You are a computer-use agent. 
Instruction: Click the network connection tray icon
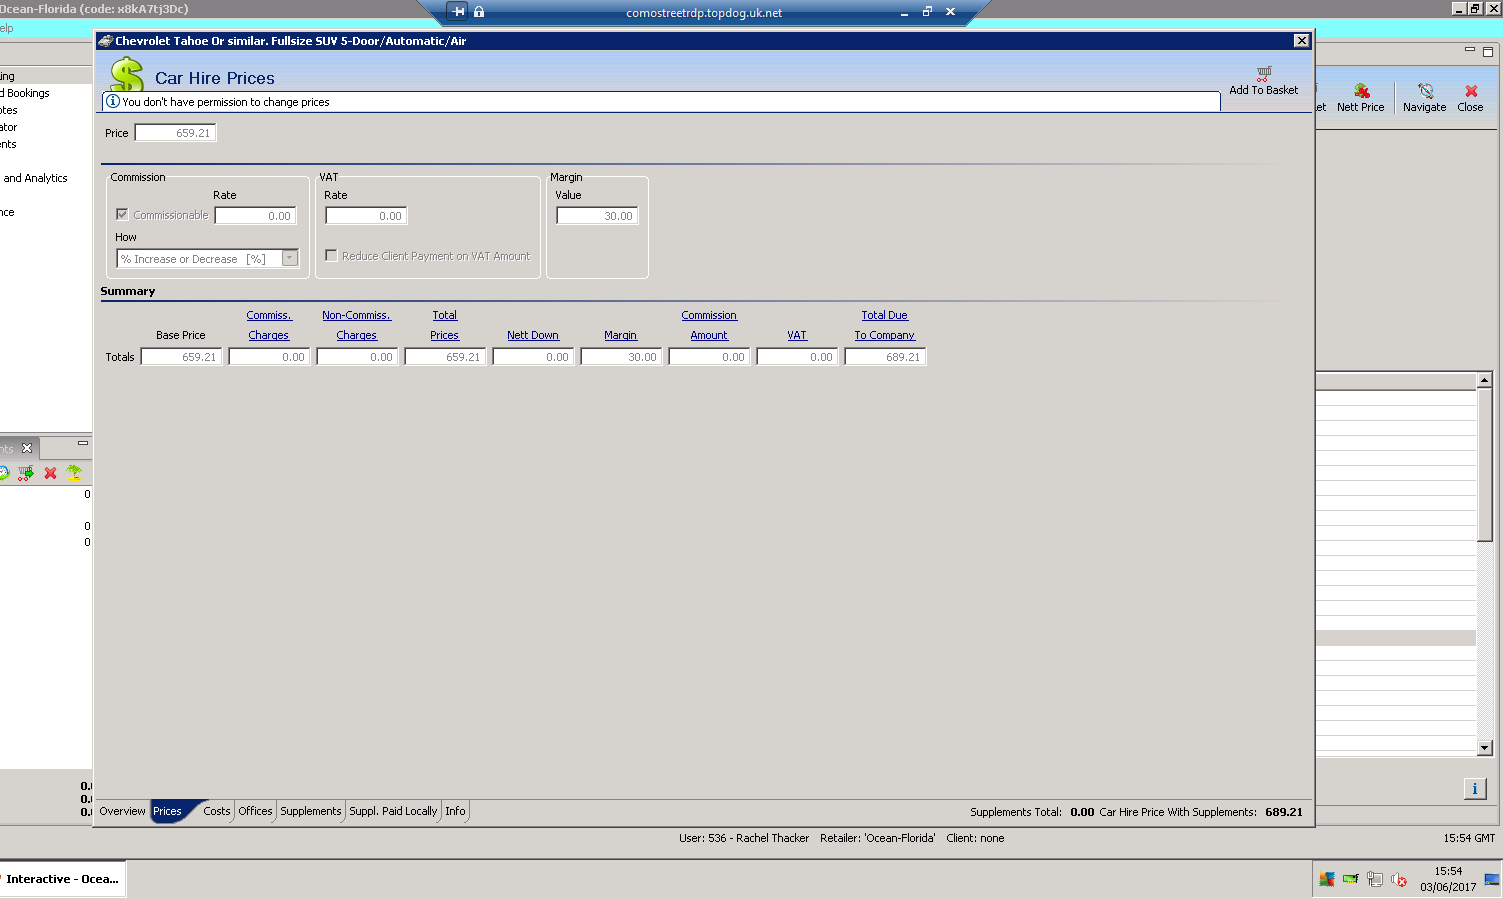click(1375, 879)
